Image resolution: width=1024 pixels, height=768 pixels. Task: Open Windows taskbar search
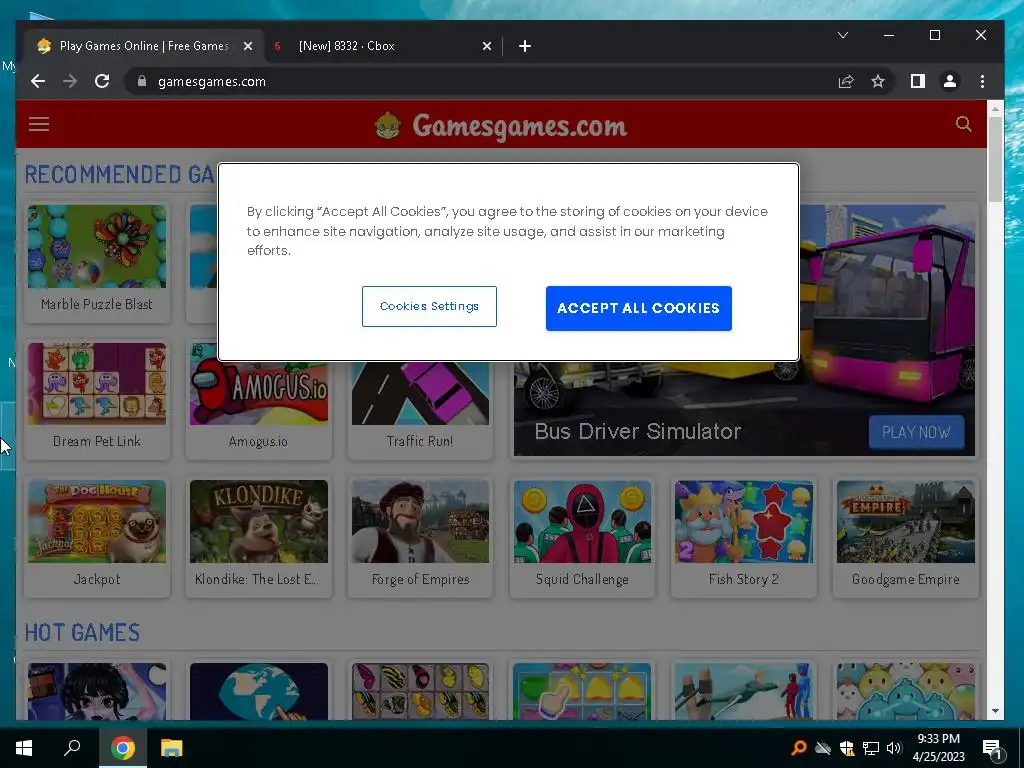(x=72, y=748)
